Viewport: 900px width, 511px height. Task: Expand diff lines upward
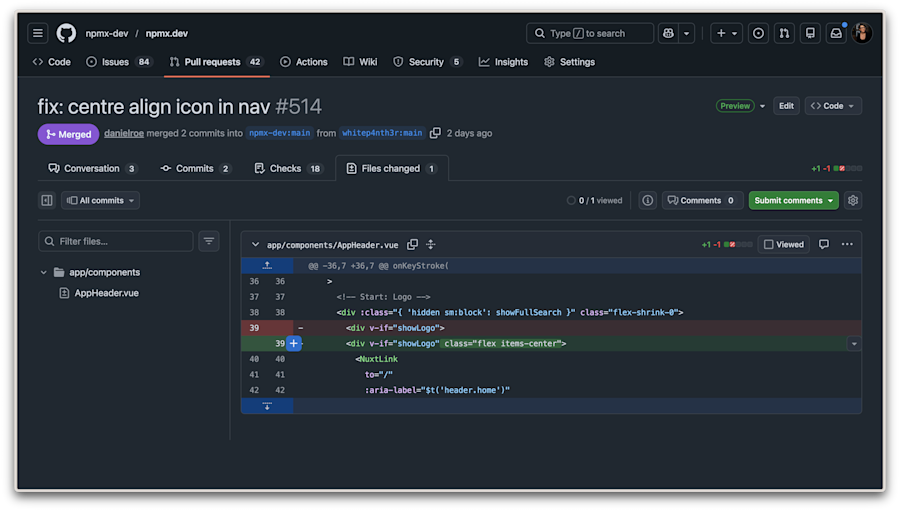(267, 265)
